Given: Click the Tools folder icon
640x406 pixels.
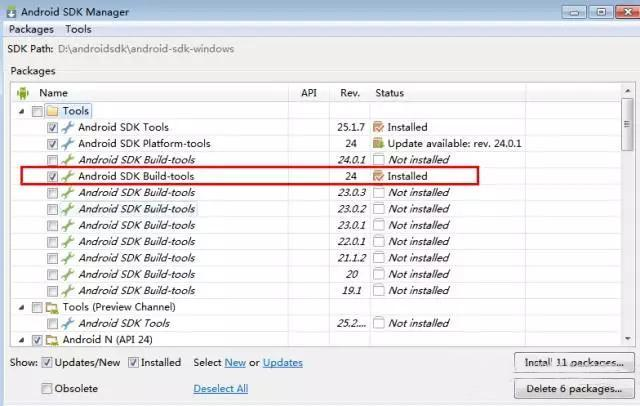Looking at the screenshot, I should pos(52,111).
